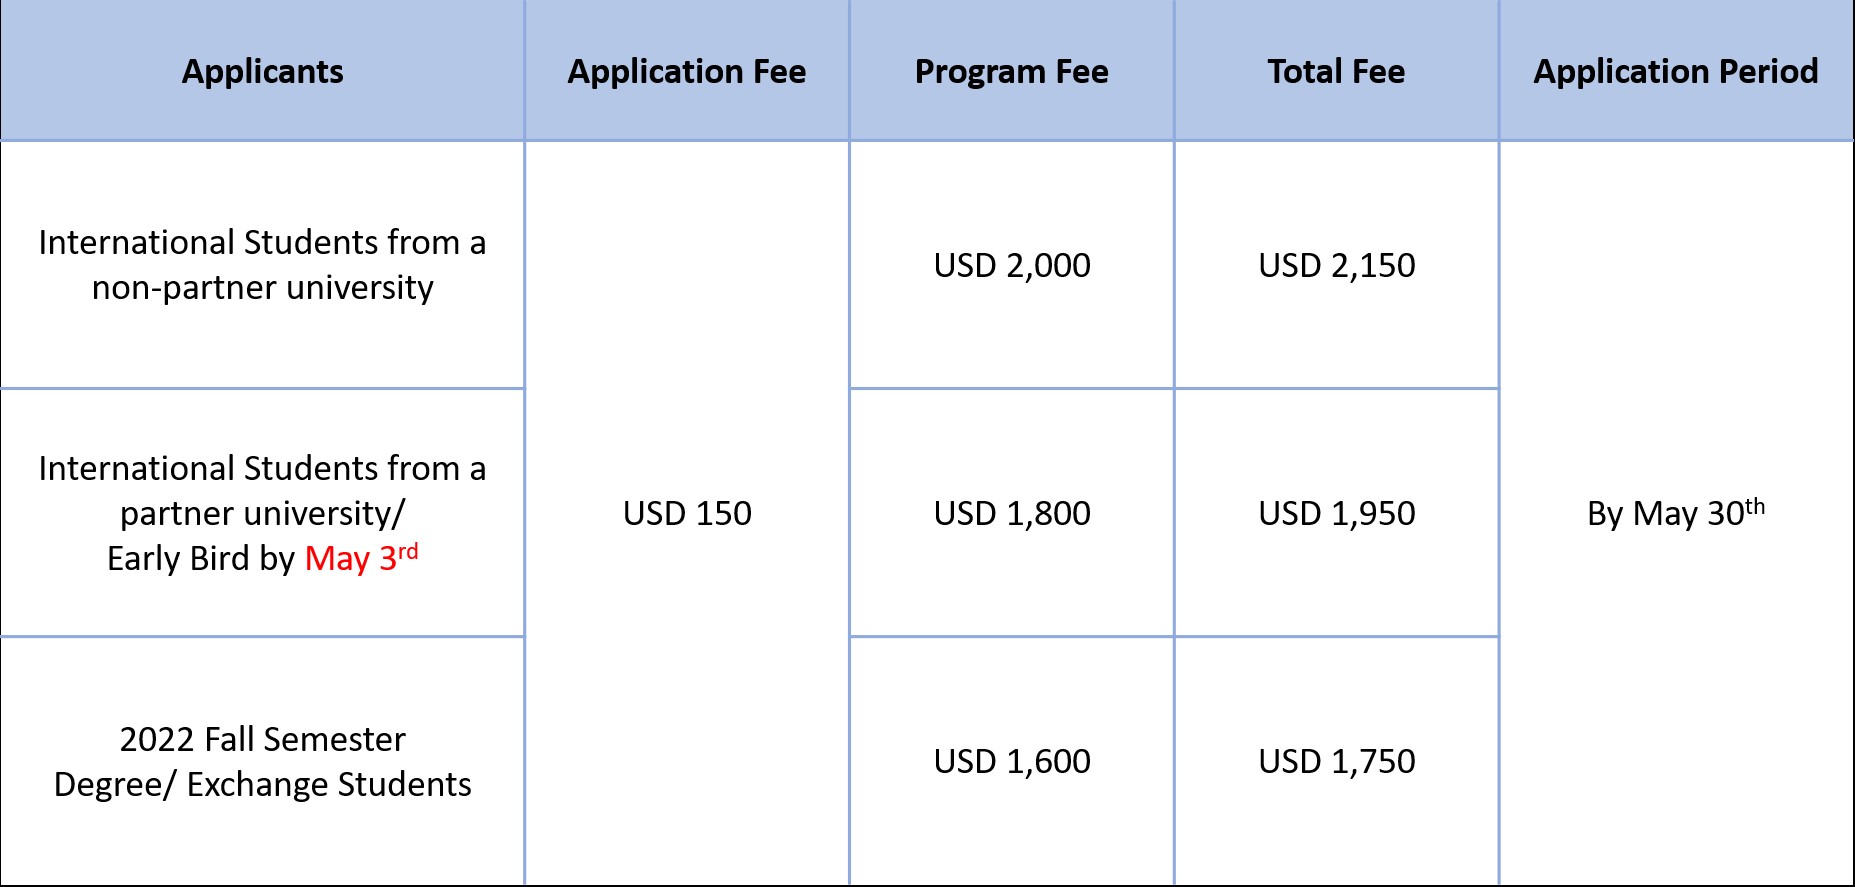Click the USD 1,750 total fee cell
Screen dimensions: 1855x887
coord(1337,761)
